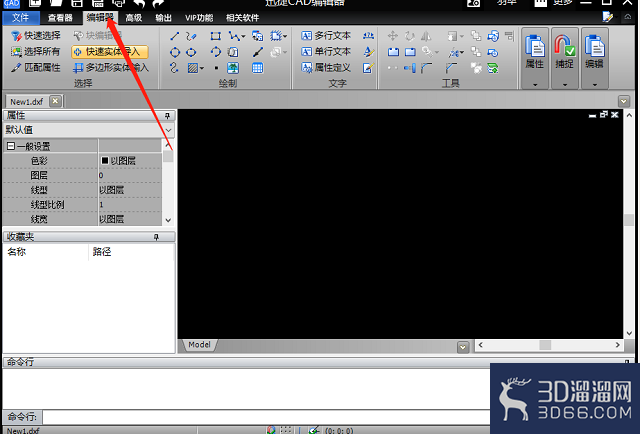Viewport: 640px width, 434px height.
Task: Click the Mirror tool icon
Action: click(x=426, y=36)
